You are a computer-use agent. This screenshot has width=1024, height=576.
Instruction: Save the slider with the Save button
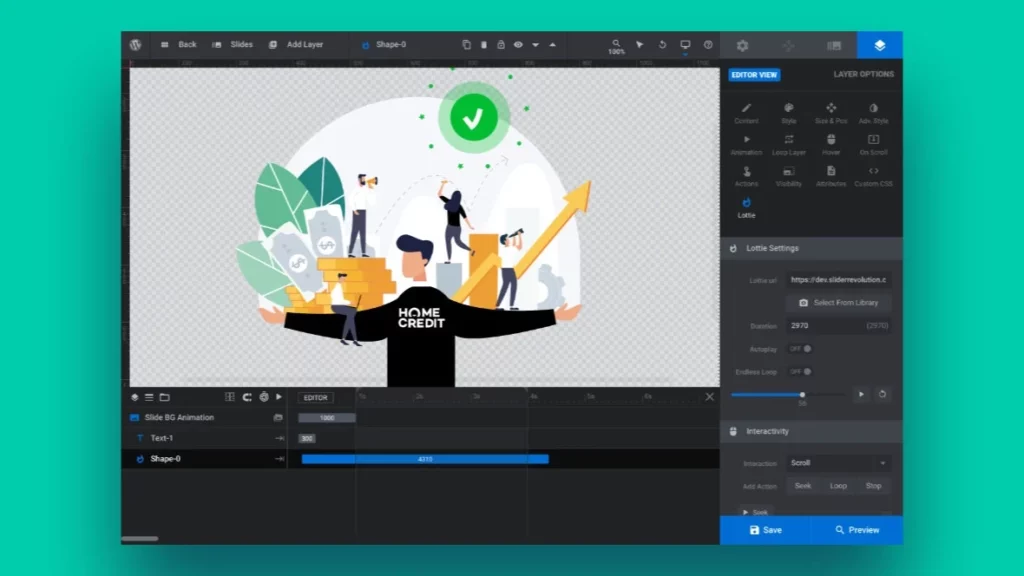click(765, 529)
